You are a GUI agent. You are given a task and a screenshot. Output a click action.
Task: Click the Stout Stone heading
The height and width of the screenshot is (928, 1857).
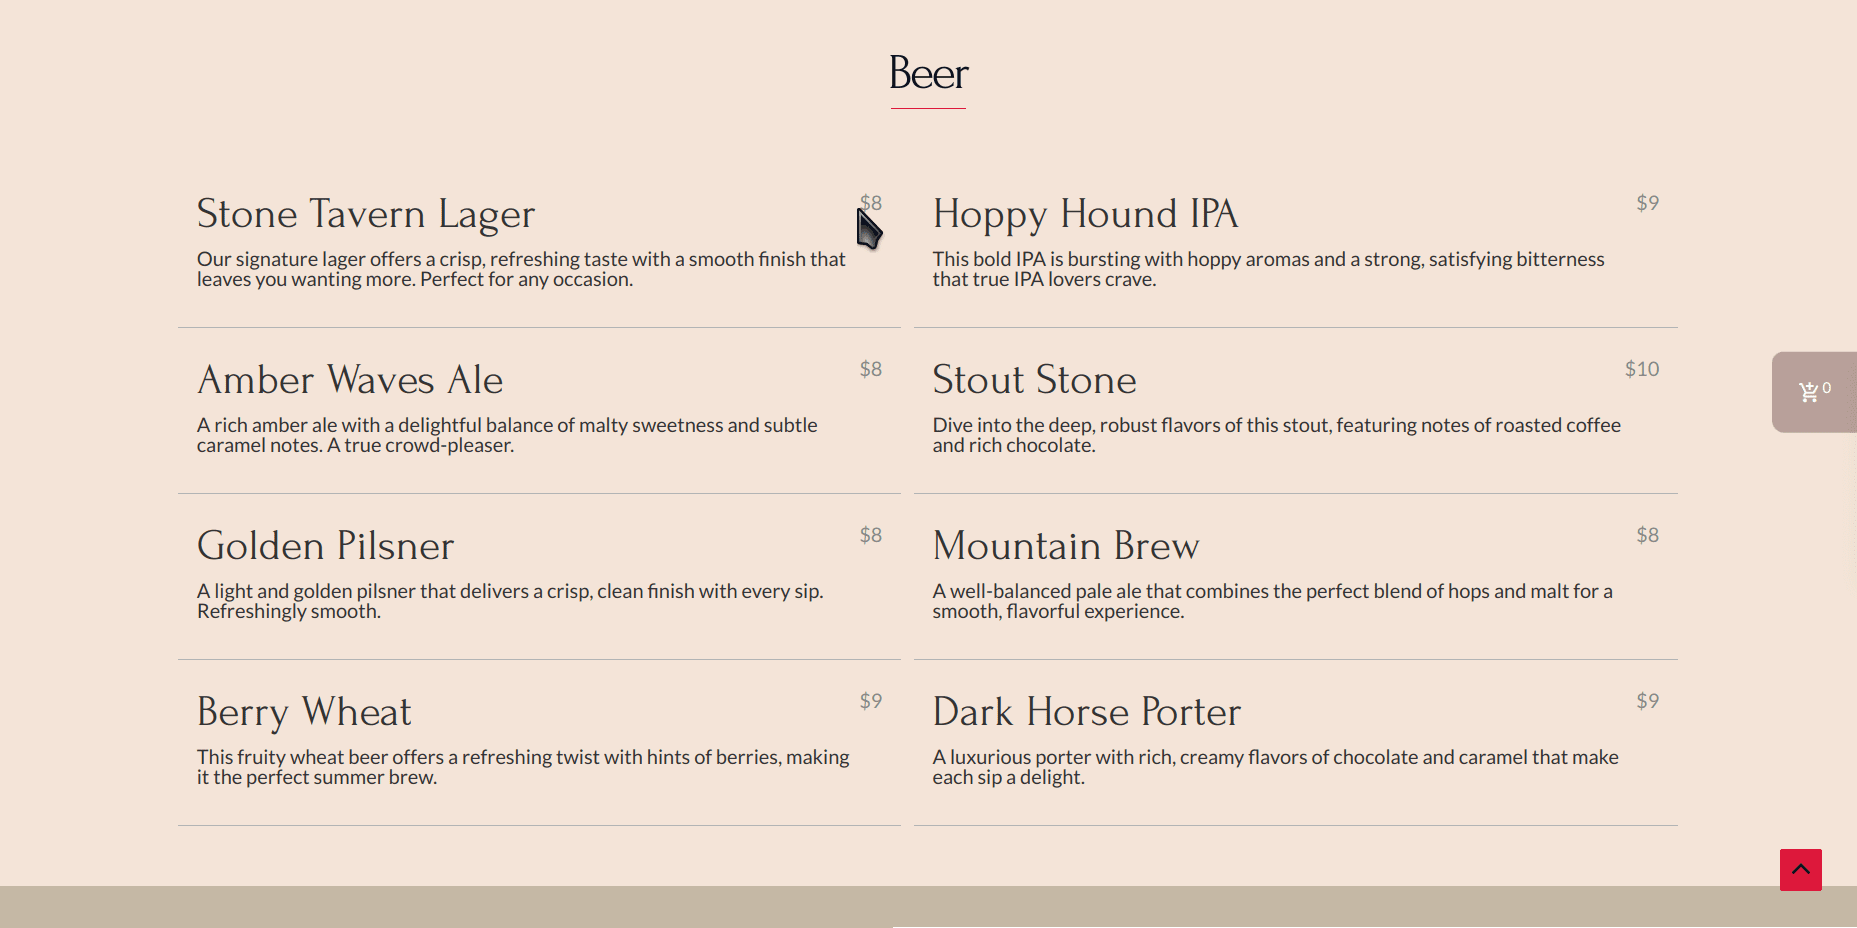click(1034, 380)
